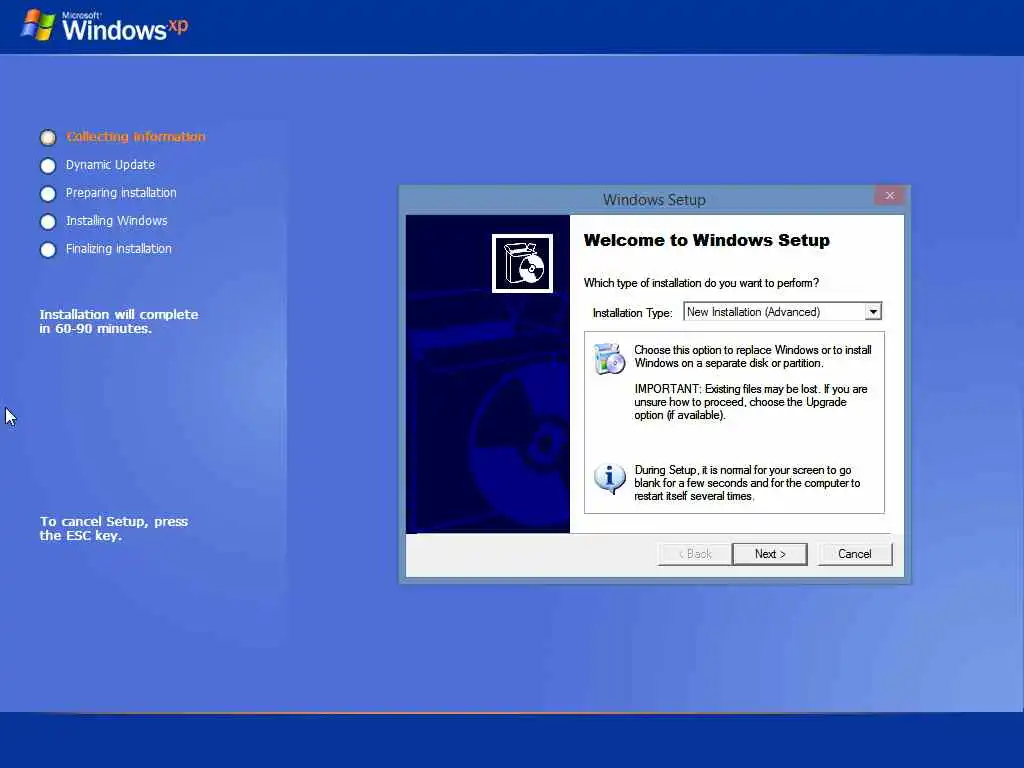Click the Preparing installation step bullet
1024x768 pixels.
pos(48,194)
